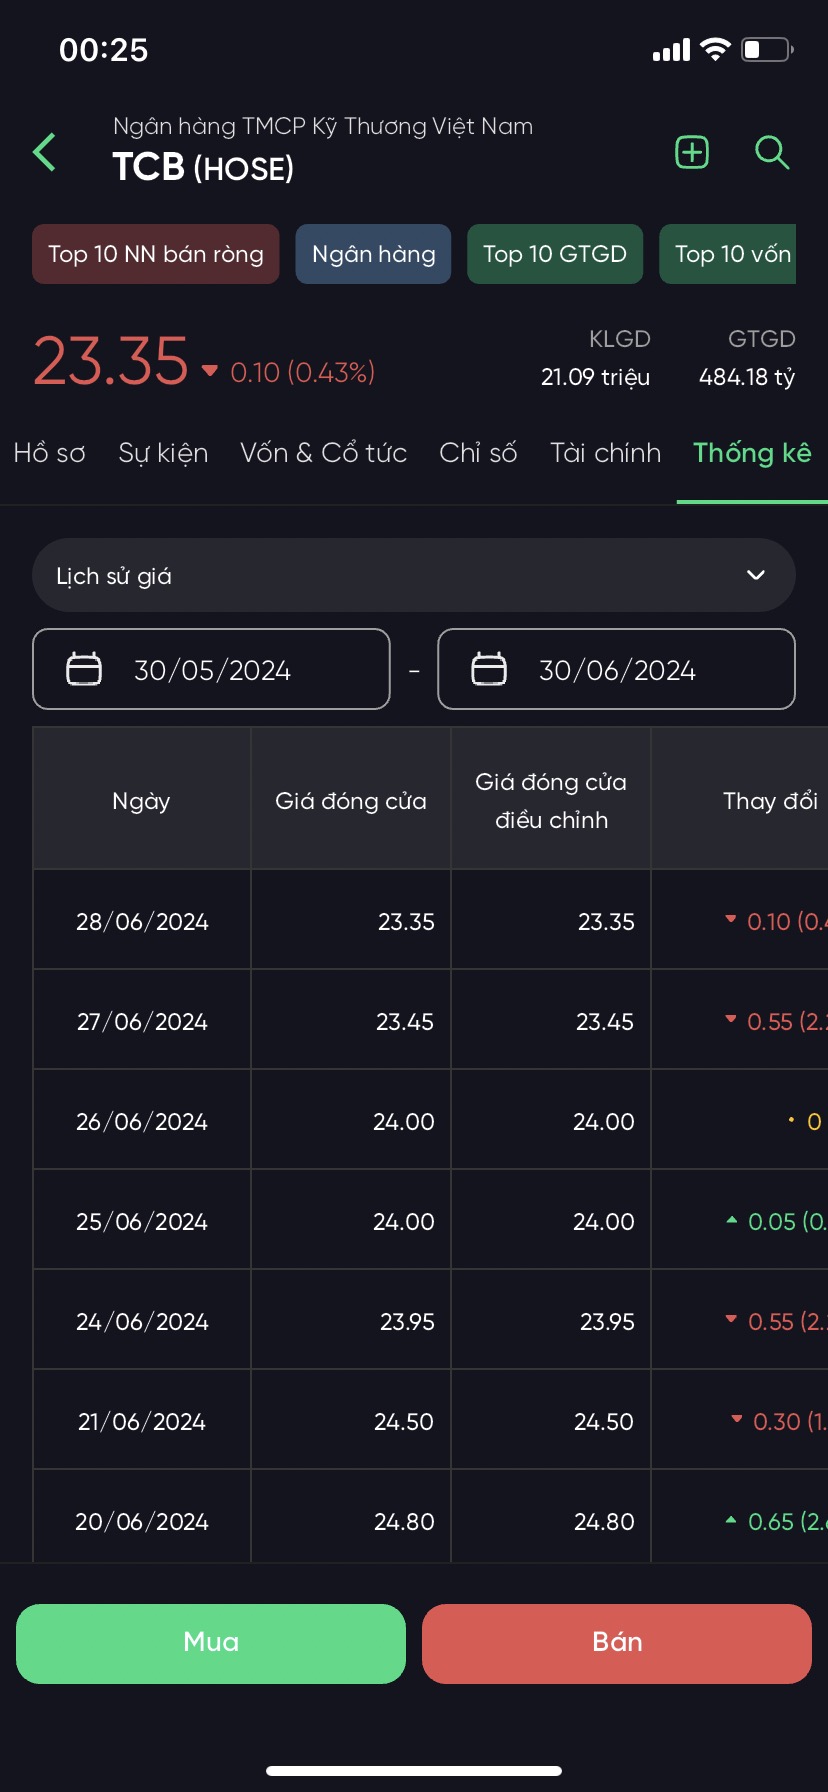828x1792 pixels.
Task: Select the Tài chính tab
Action: [x=605, y=453]
